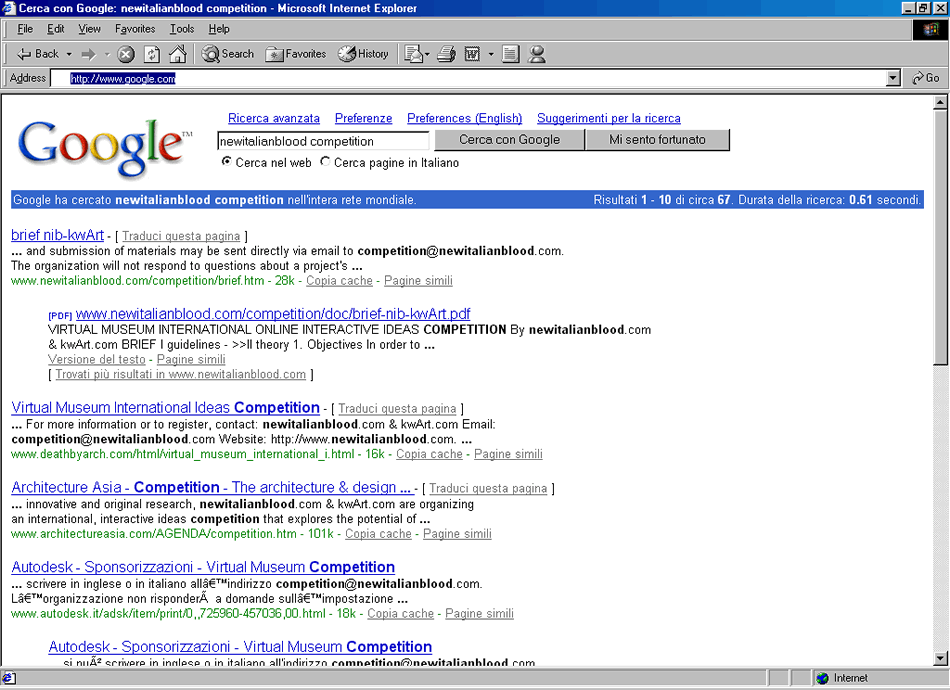Viewport: 950px width, 690px height.
Task: Go back with the Back arrow button
Action: (x=38, y=54)
